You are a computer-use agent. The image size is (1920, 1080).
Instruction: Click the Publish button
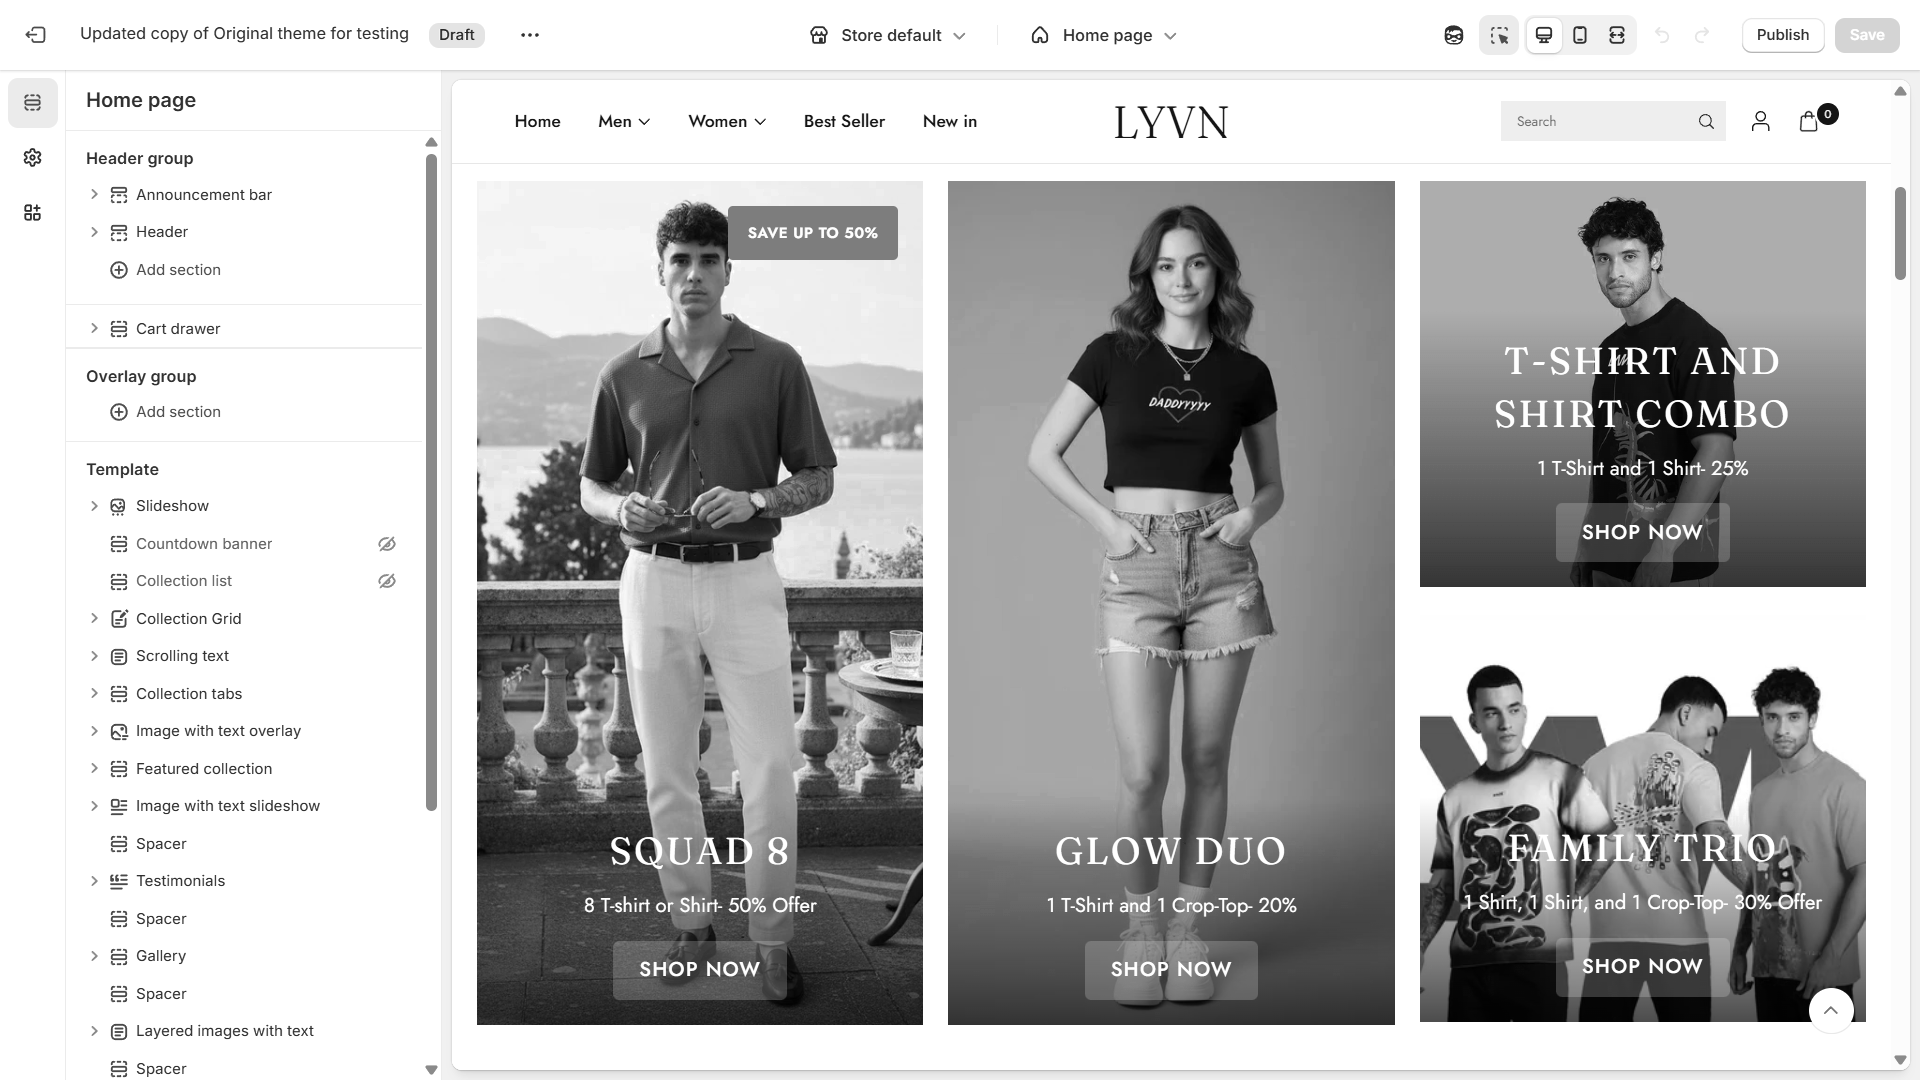pyautogui.click(x=1782, y=35)
